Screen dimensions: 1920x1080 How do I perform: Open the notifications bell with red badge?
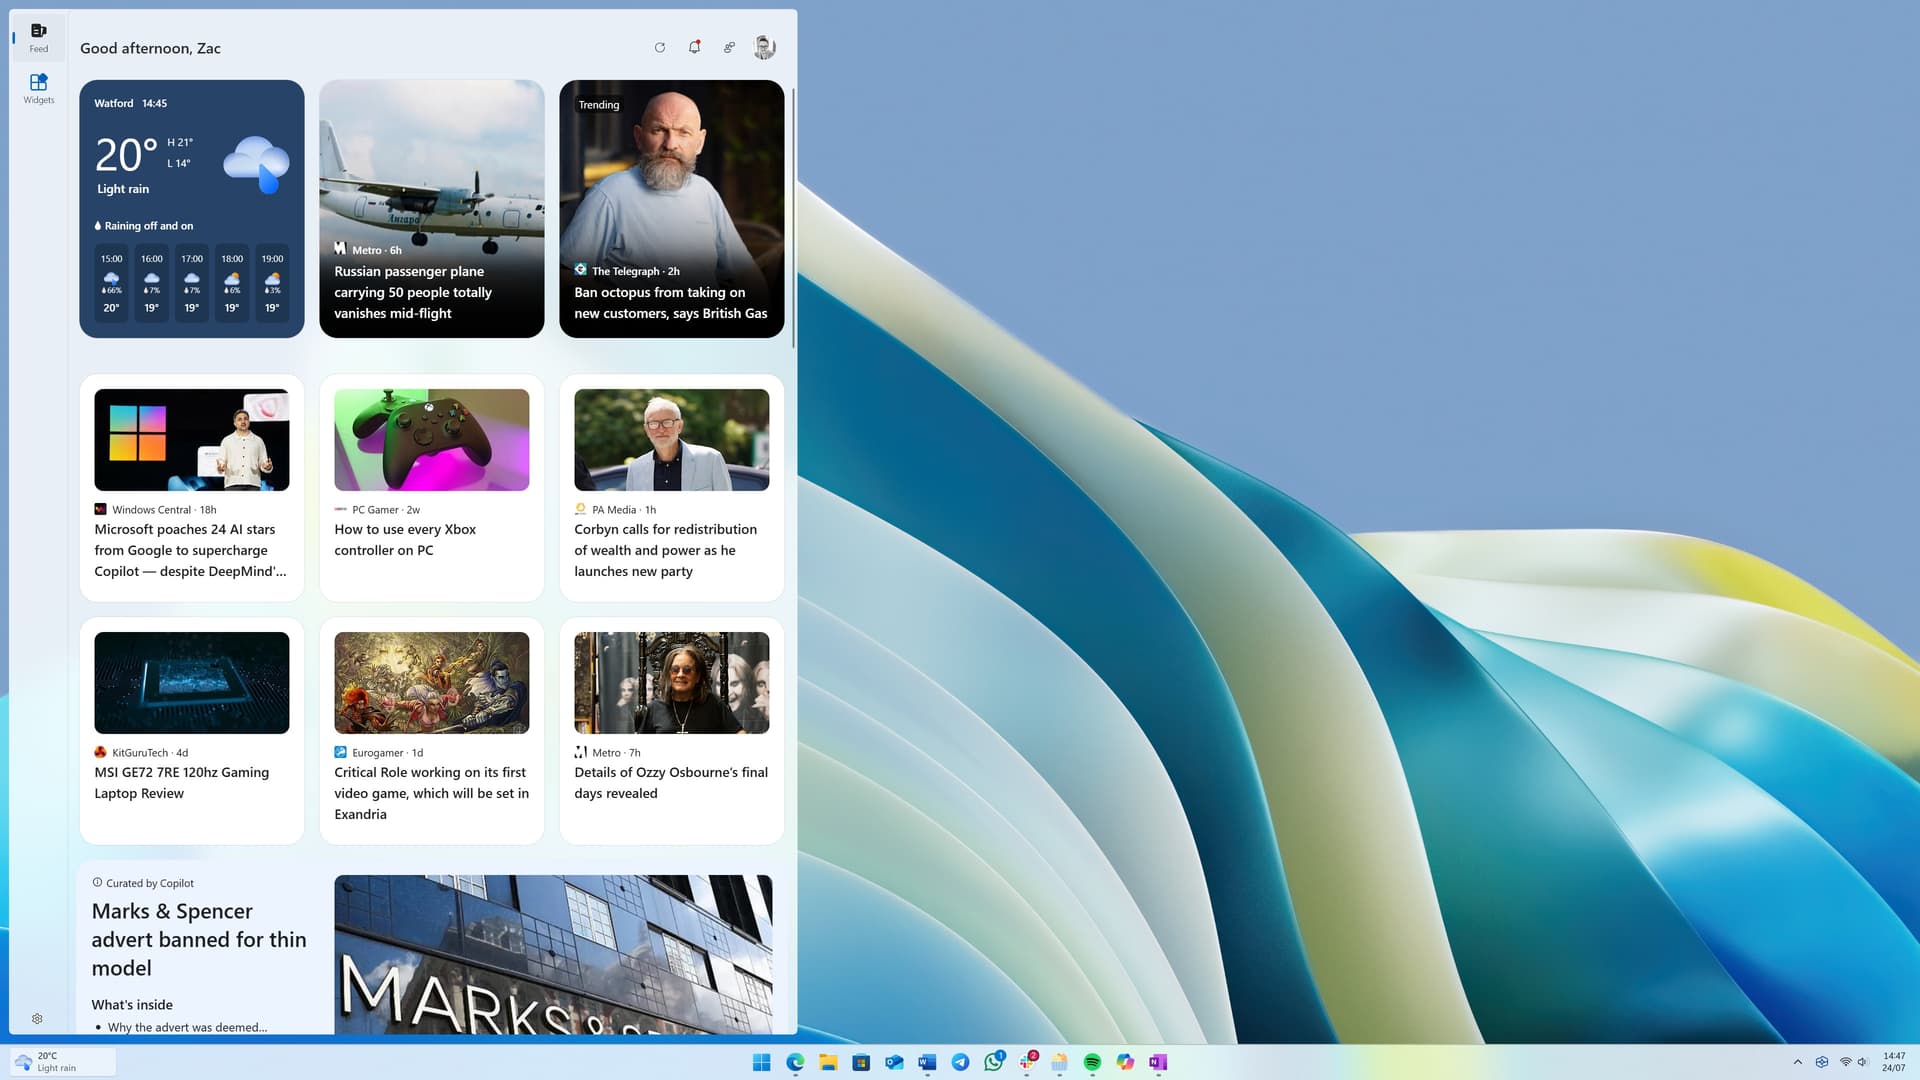pyautogui.click(x=694, y=47)
